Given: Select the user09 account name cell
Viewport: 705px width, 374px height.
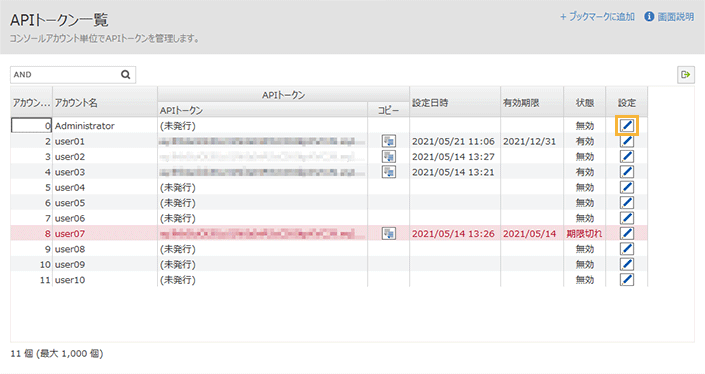Looking at the screenshot, I should tap(105, 264).
